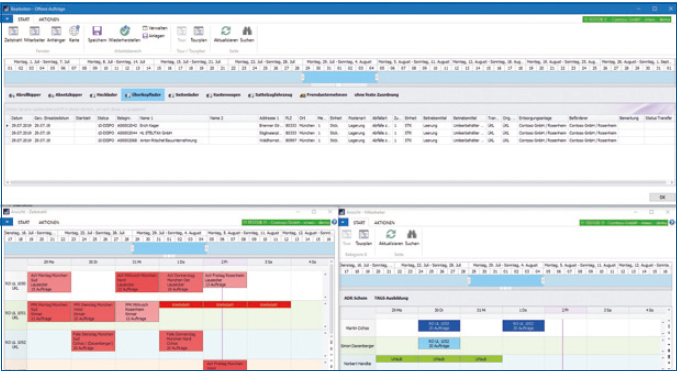Select the 'ohne feste Zuordnung' tab

click(376, 95)
